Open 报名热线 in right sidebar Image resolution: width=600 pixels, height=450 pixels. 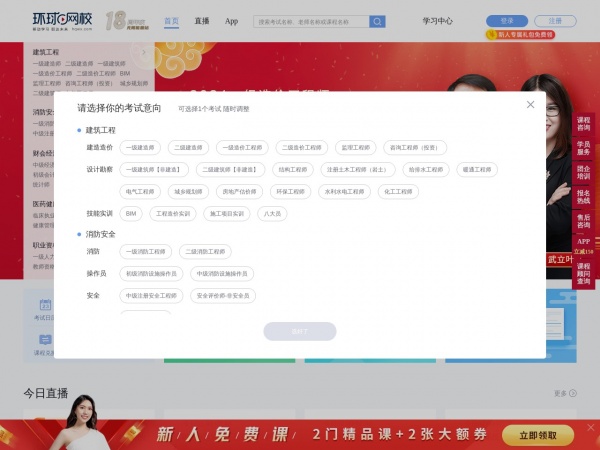pos(583,197)
